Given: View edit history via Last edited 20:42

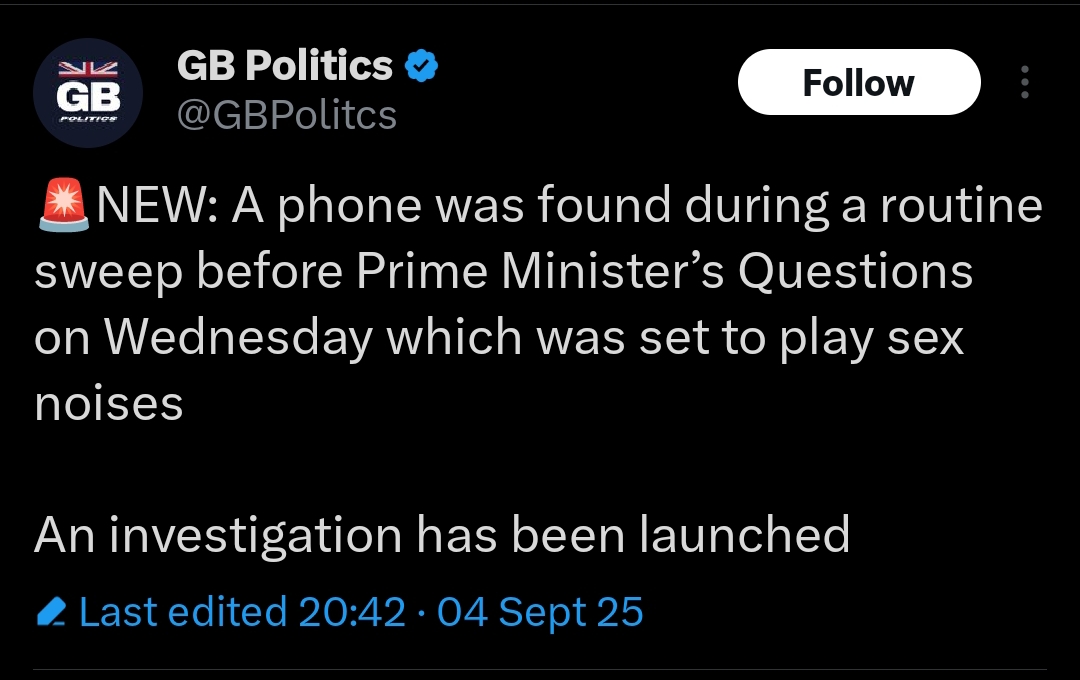Looking at the screenshot, I should point(242,612).
